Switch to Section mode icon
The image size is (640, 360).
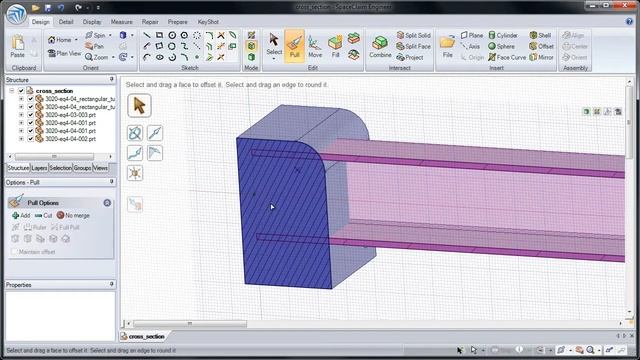point(251,46)
